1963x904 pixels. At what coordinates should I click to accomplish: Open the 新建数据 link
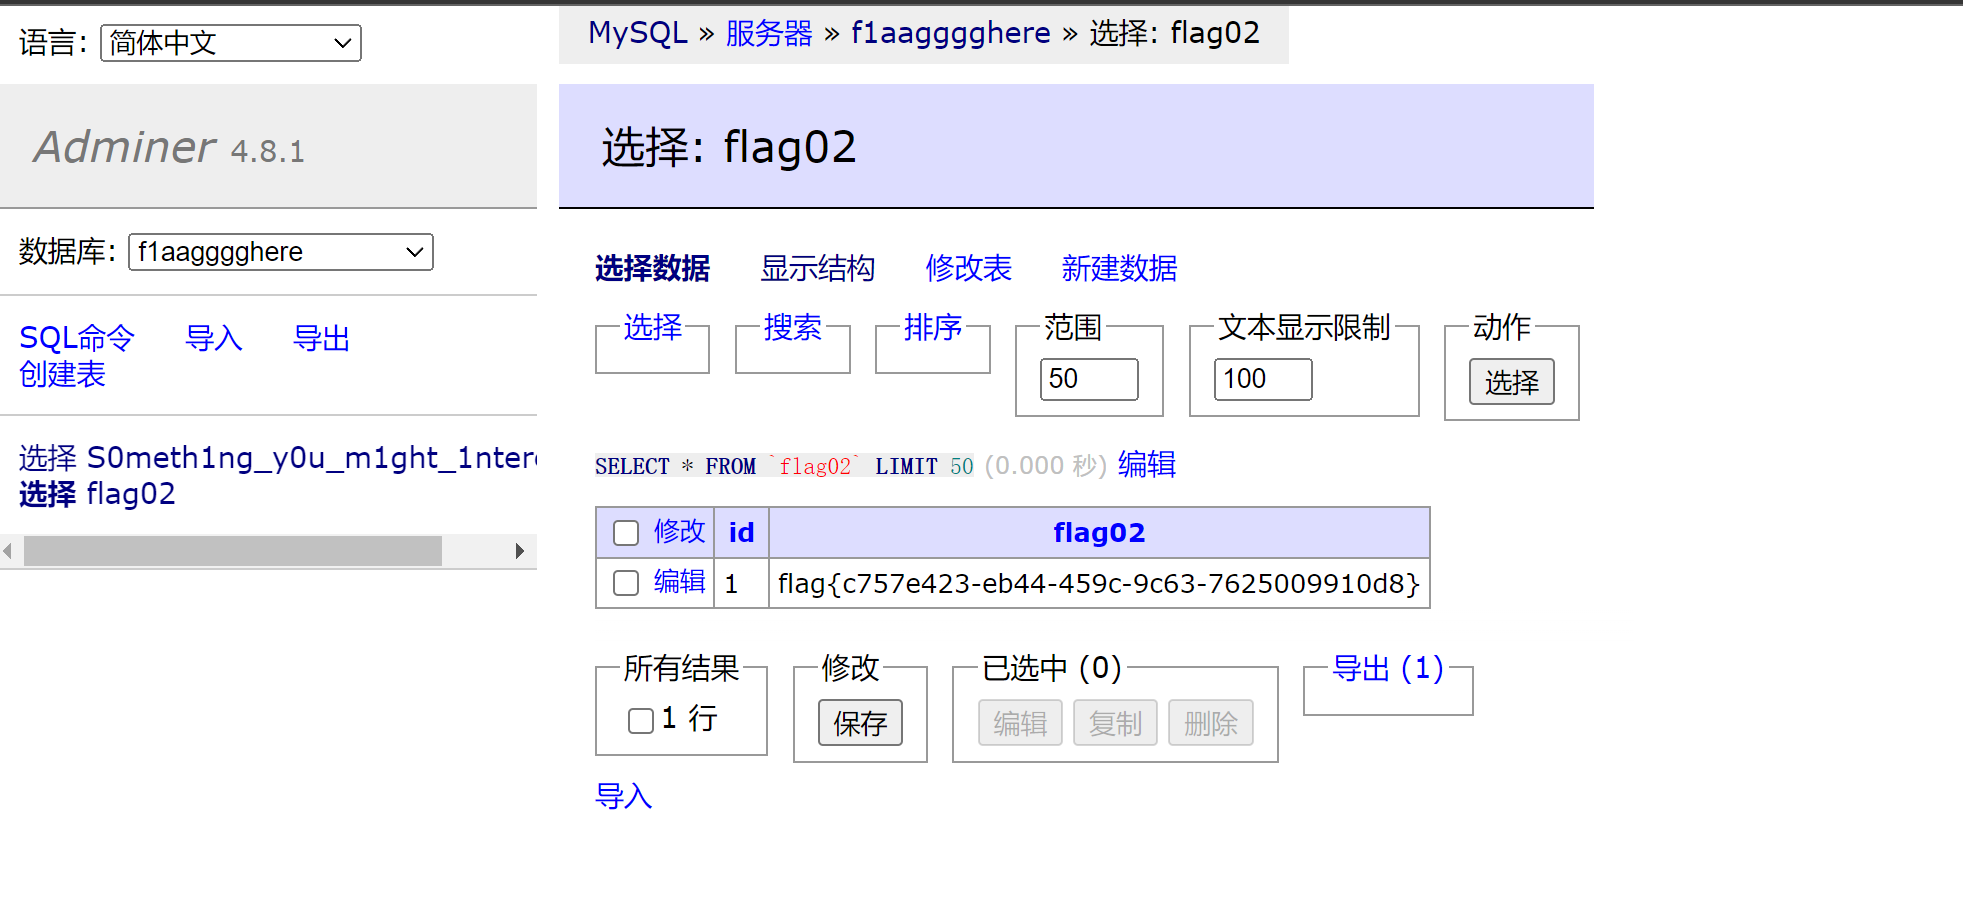[1119, 268]
